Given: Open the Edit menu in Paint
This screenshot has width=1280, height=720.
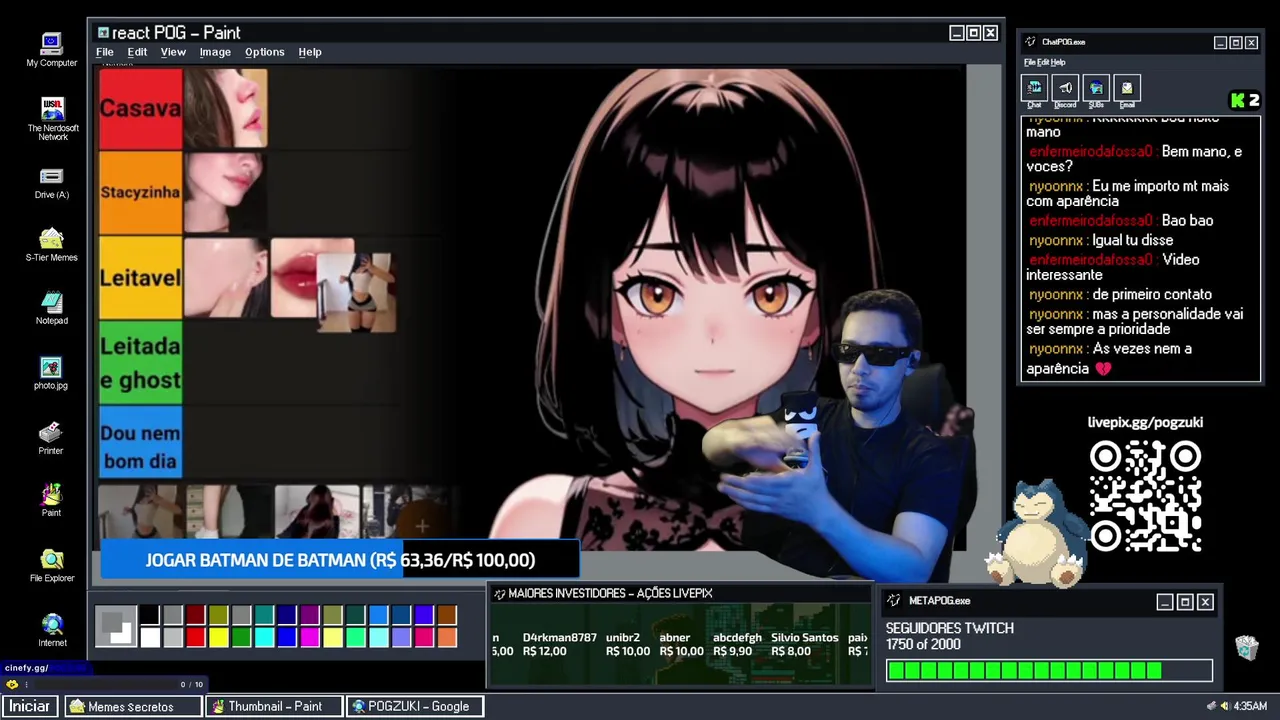Looking at the screenshot, I should (137, 52).
